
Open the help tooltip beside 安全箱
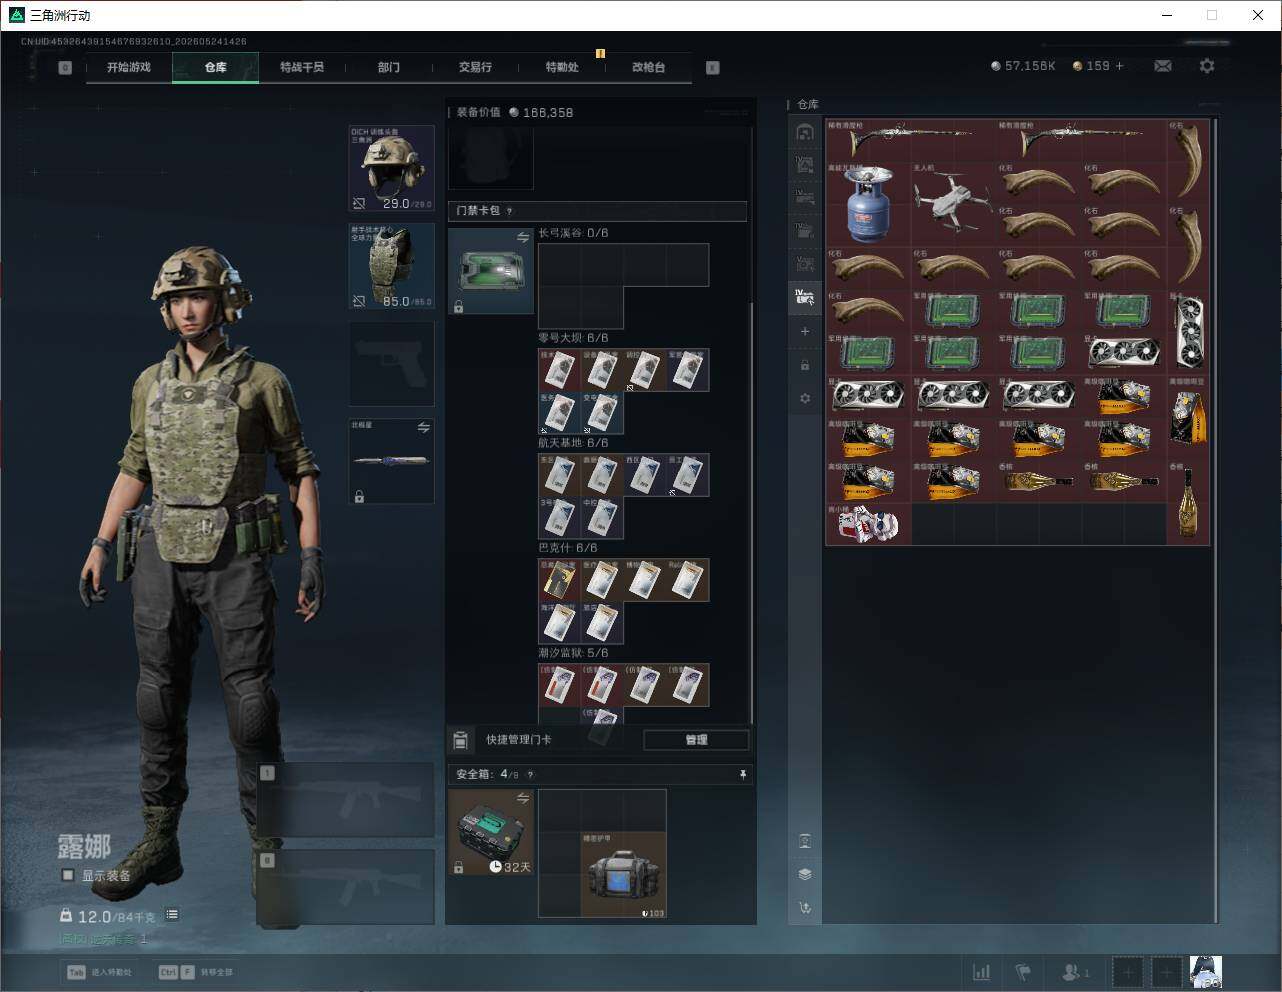tap(530, 774)
